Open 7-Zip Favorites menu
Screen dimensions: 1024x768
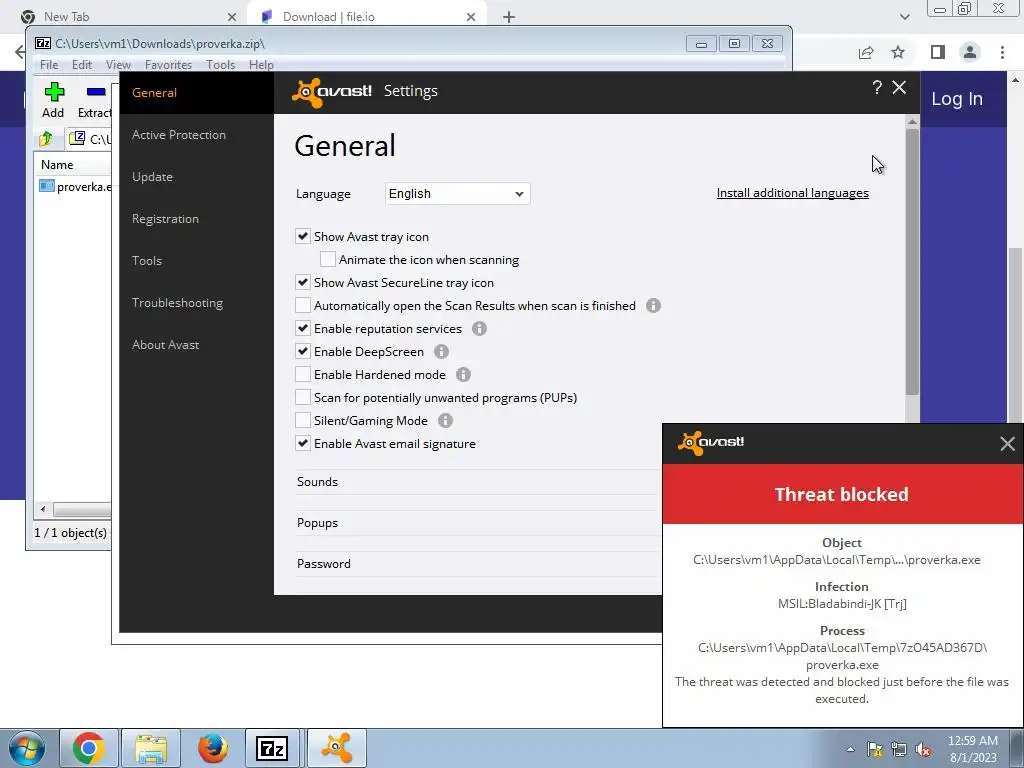(168, 65)
